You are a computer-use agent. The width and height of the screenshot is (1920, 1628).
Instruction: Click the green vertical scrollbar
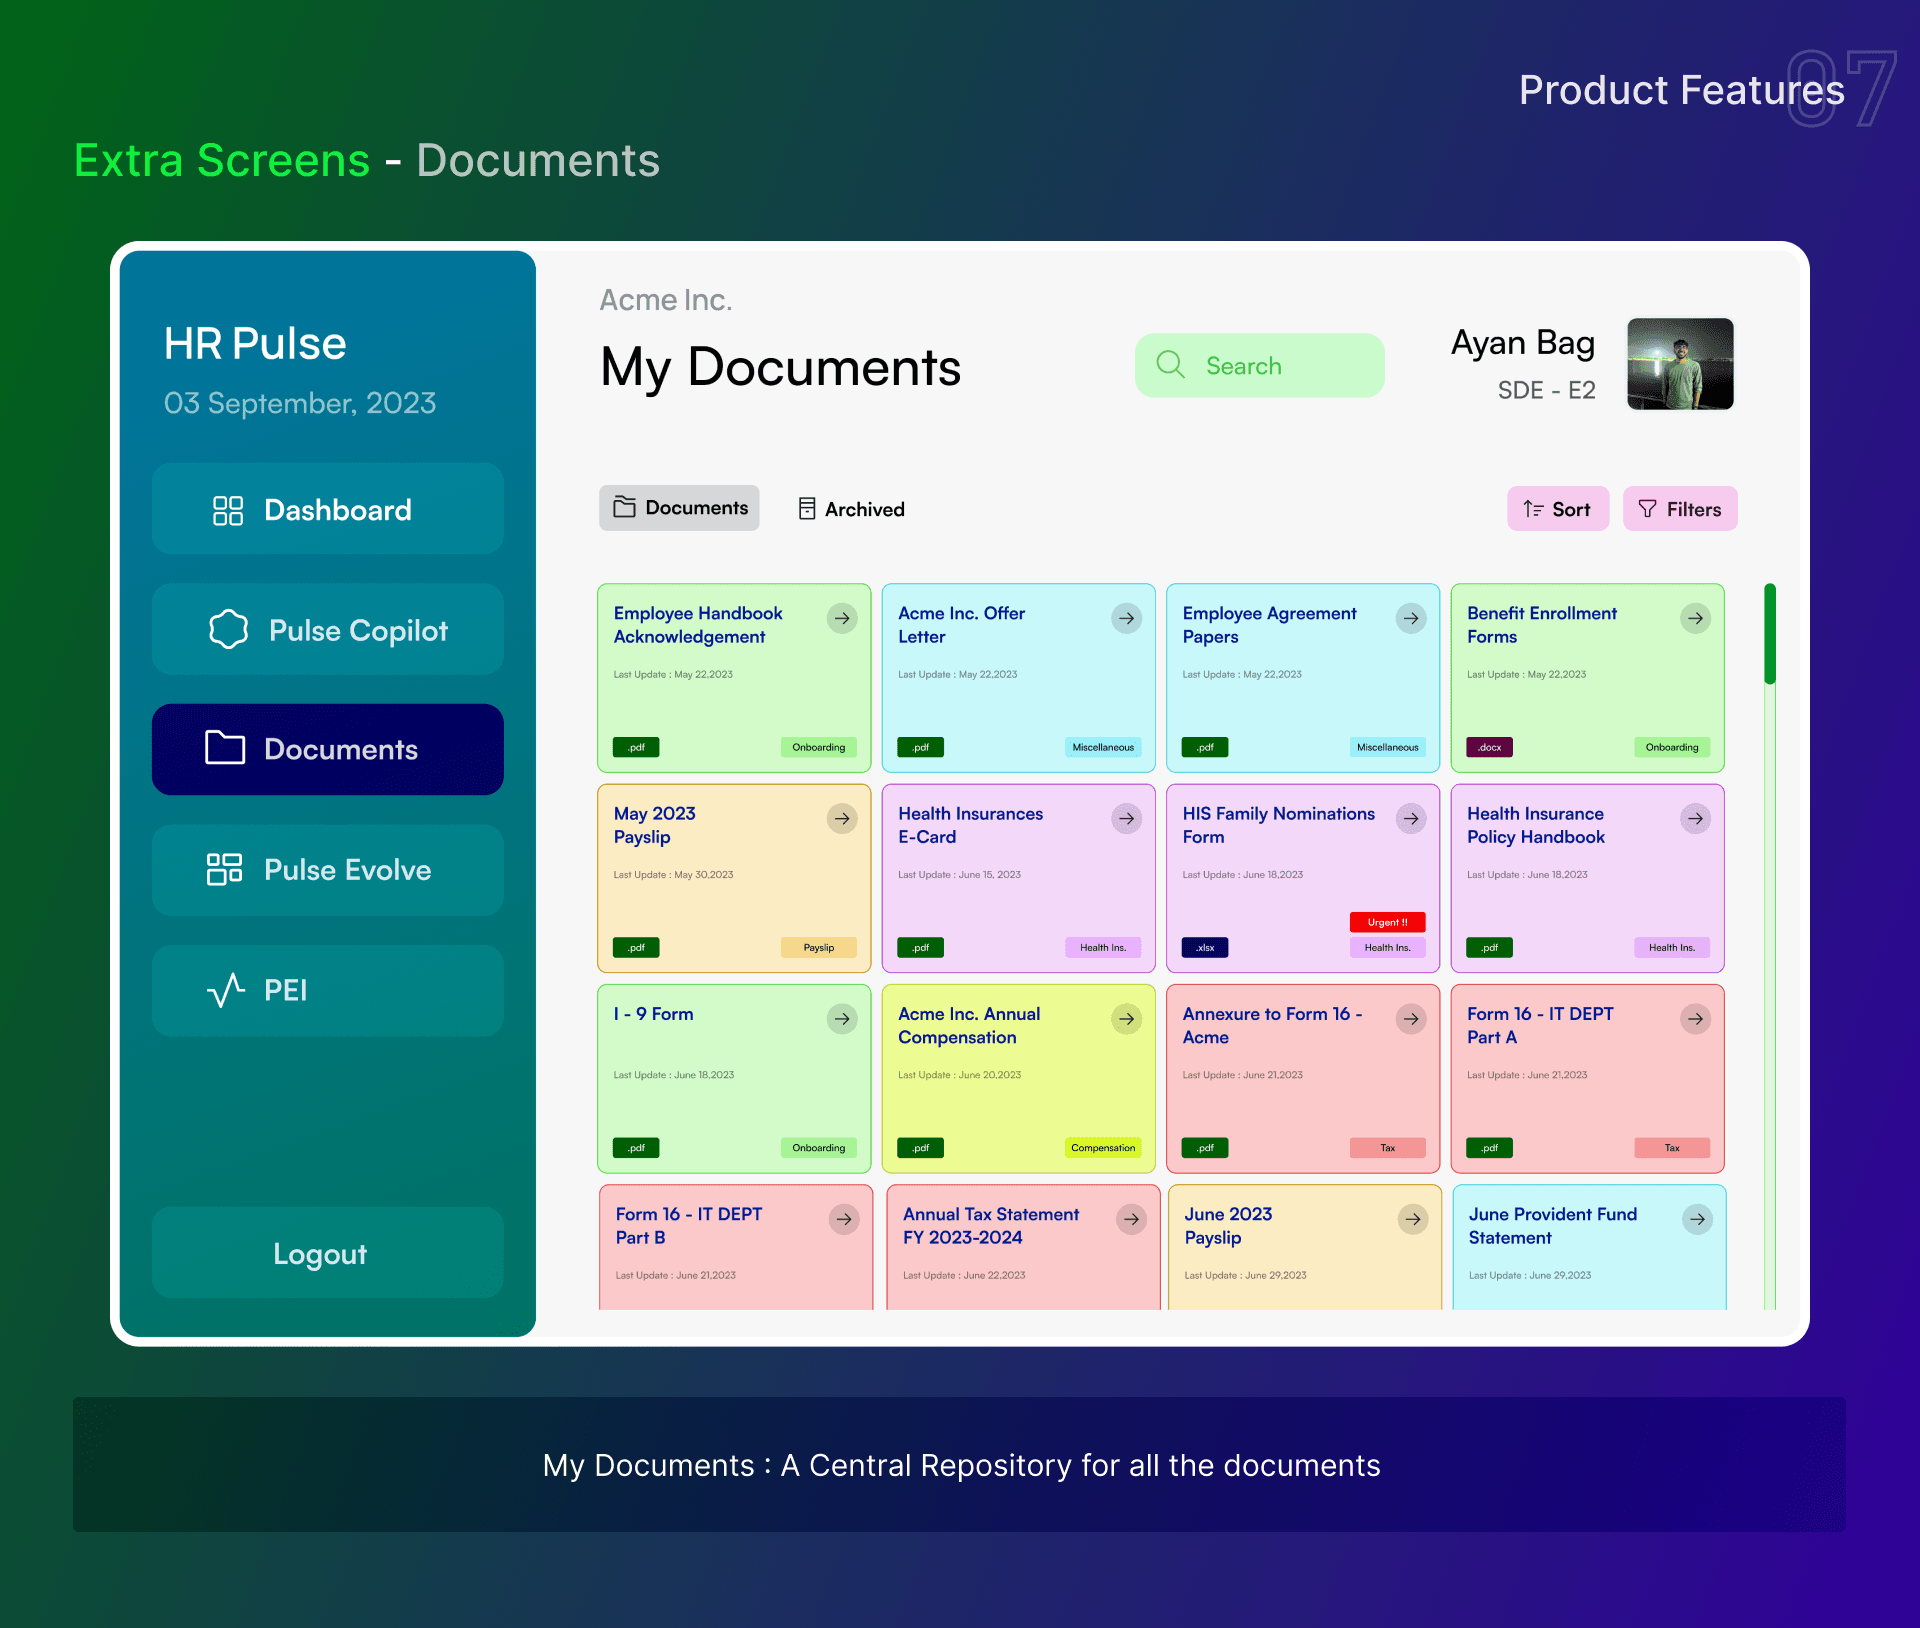click(1769, 634)
